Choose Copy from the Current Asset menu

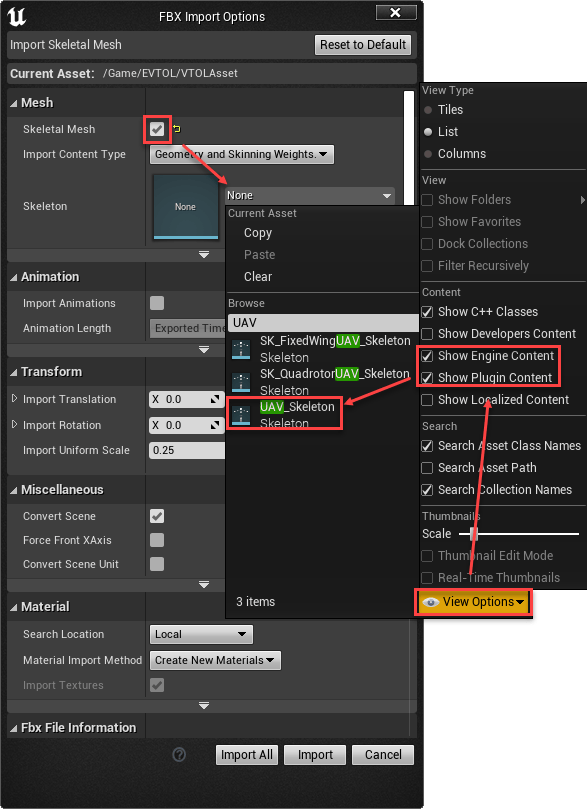(x=257, y=233)
